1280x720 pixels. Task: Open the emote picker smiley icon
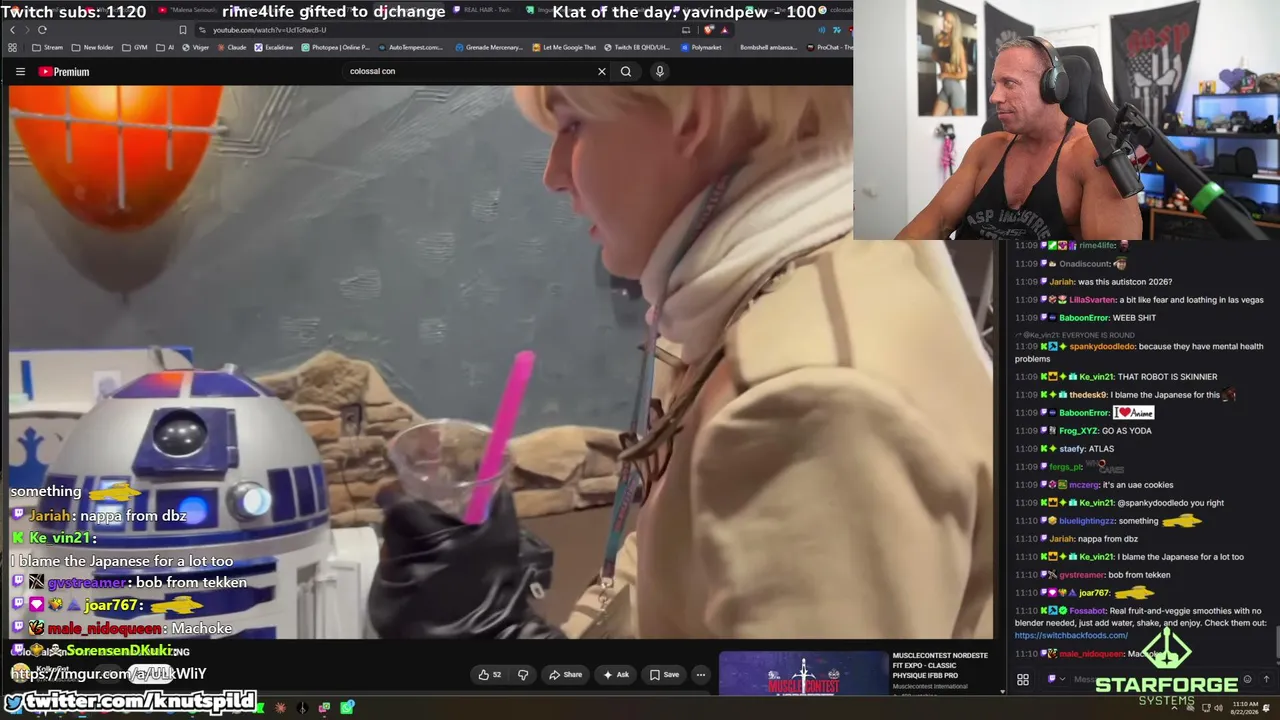1247,680
